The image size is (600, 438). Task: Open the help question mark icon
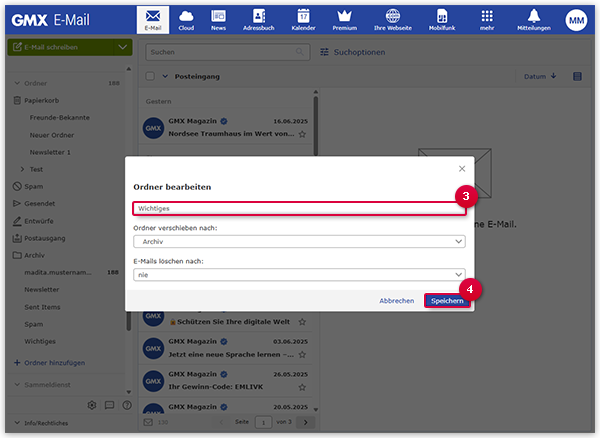(x=127, y=405)
